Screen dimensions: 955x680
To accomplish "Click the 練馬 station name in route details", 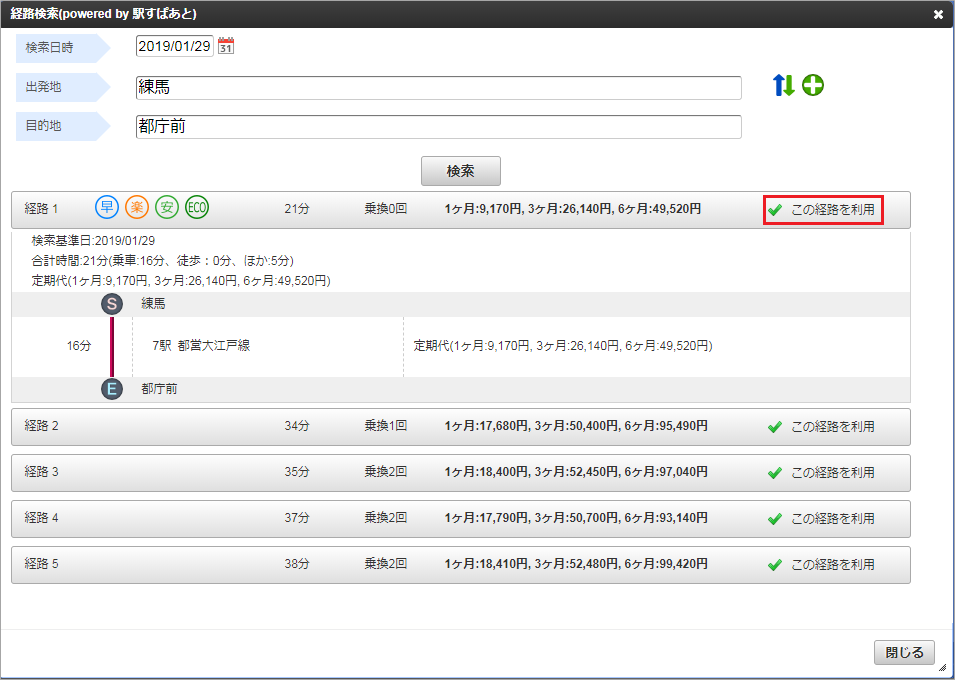I will coord(153,304).
